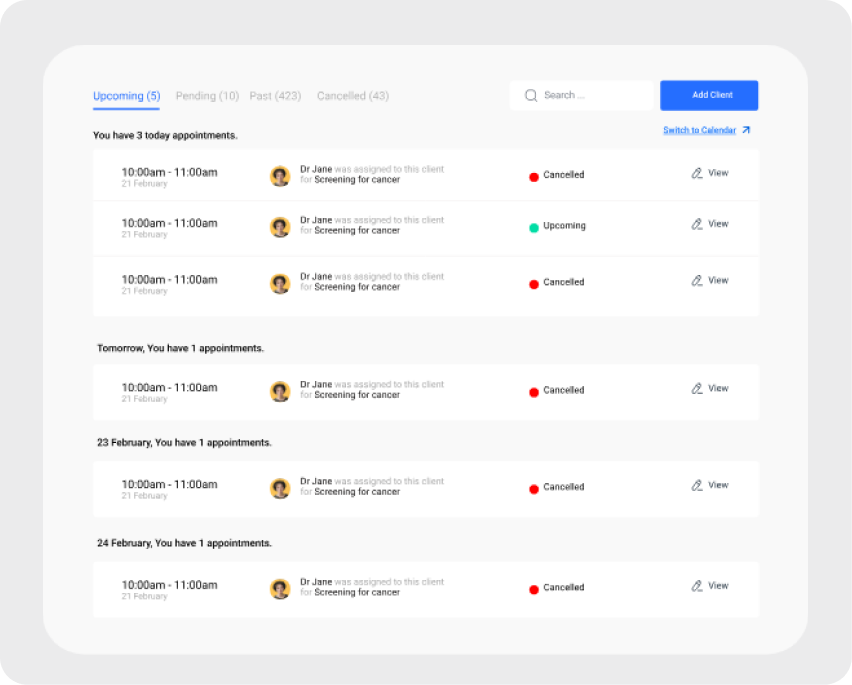Click View on the third appointment today

click(717, 281)
